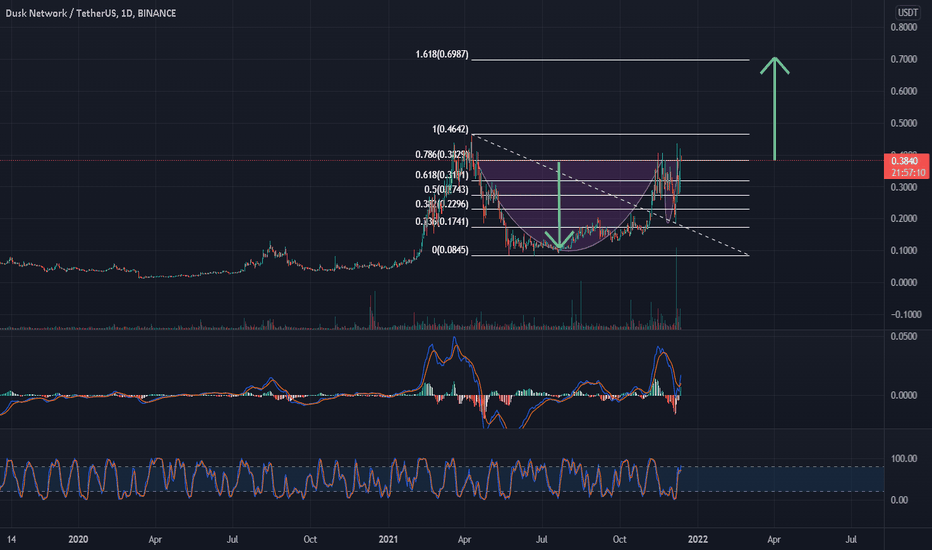Click the 0.618 Fibonacci level label

pos(442,175)
